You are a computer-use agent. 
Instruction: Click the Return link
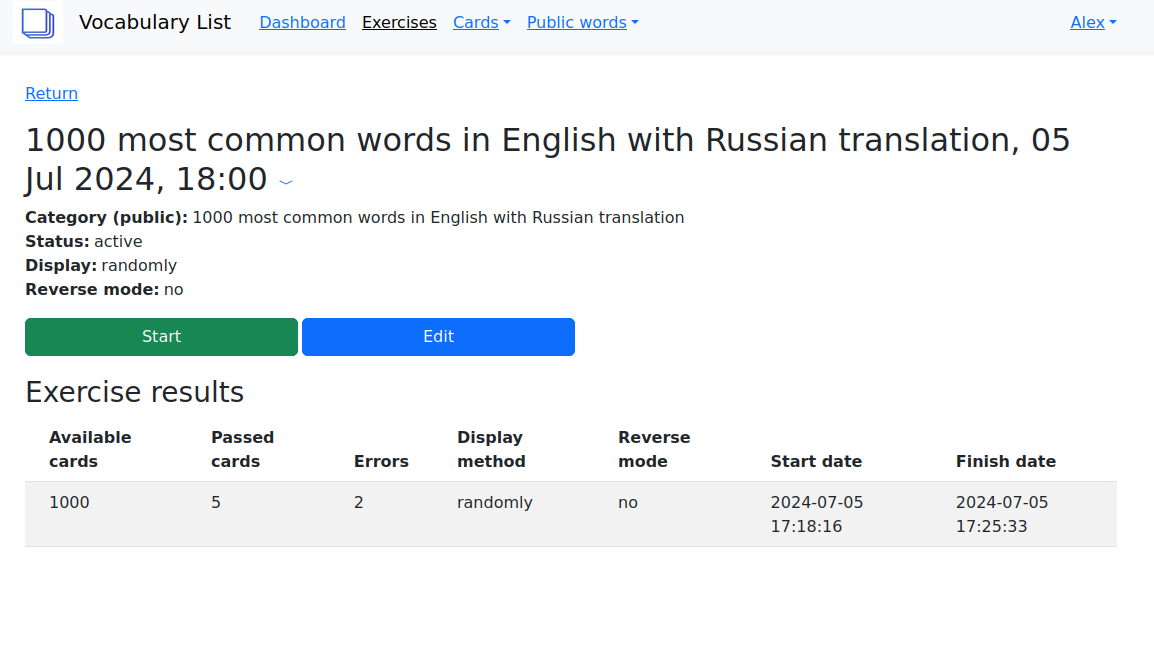tap(51, 93)
